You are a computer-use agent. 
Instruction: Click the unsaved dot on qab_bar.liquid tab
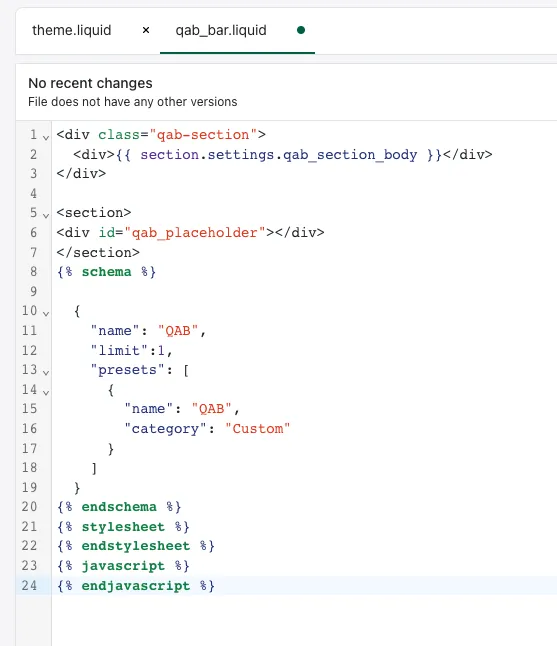pyautogui.click(x=301, y=30)
